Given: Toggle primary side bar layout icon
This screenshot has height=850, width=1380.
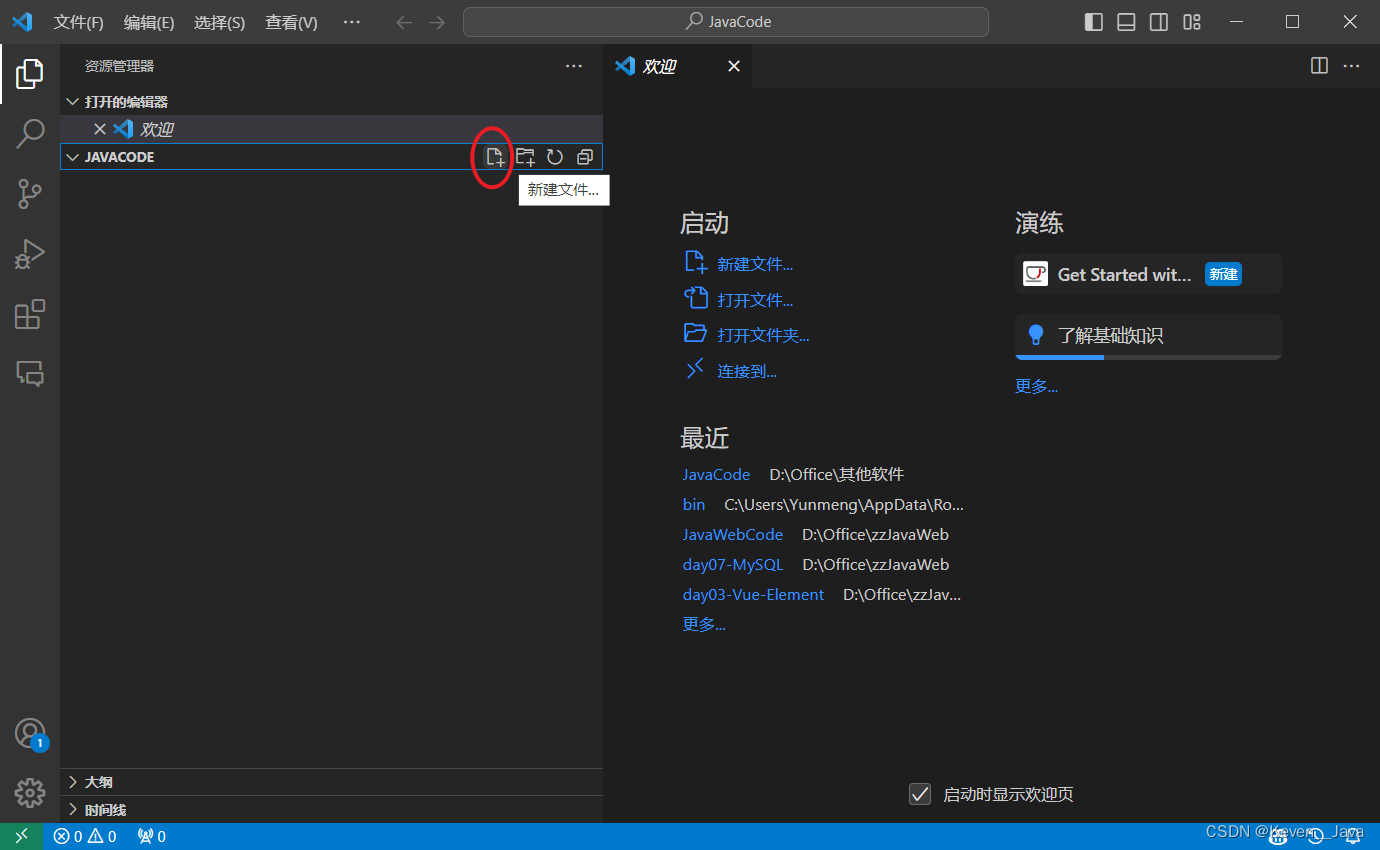Looking at the screenshot, I should 1094,22.
